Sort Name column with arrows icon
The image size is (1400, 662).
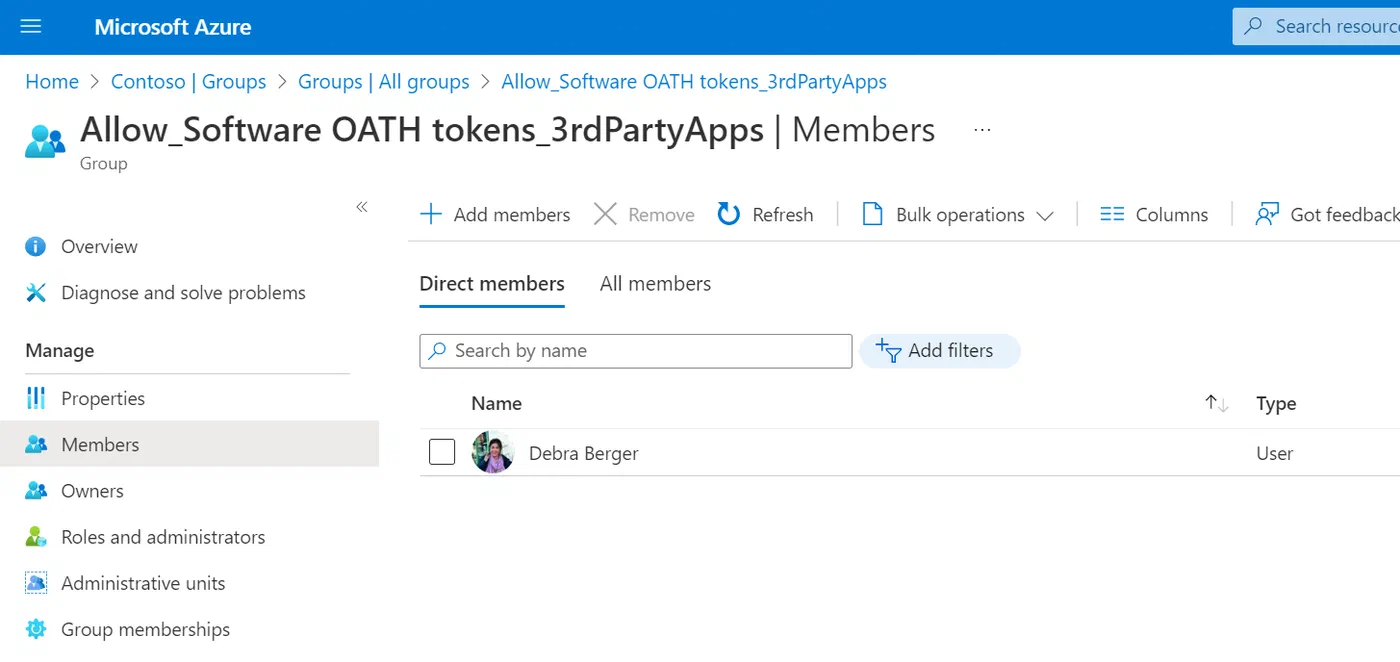coord(1217,403)
